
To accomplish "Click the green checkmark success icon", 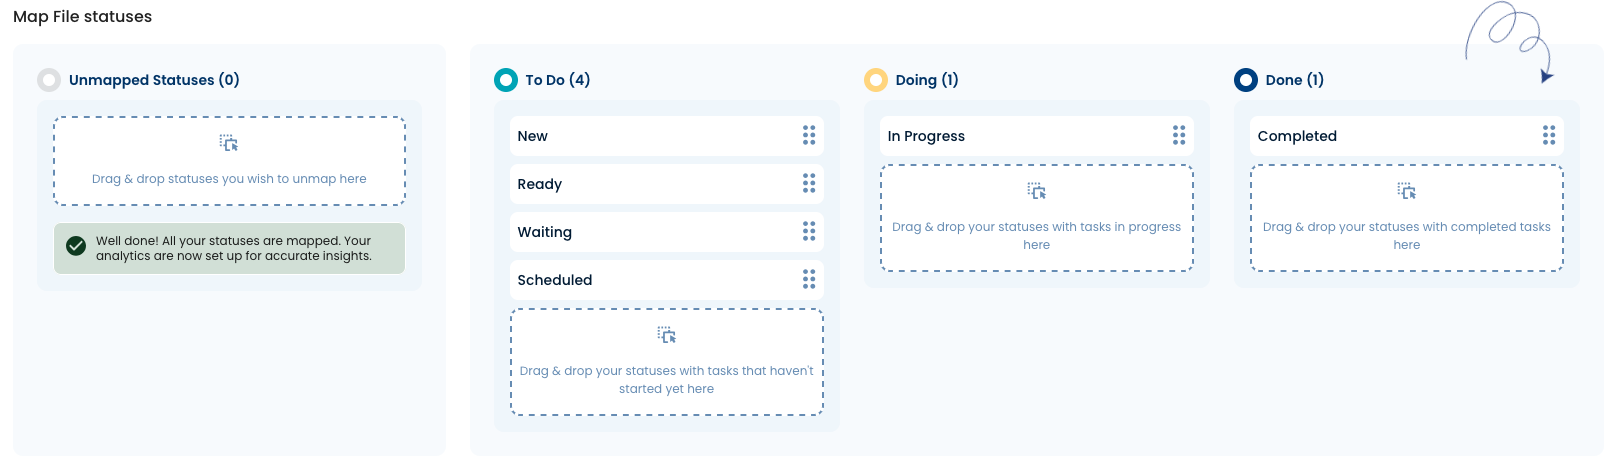I will pos(76,246).
